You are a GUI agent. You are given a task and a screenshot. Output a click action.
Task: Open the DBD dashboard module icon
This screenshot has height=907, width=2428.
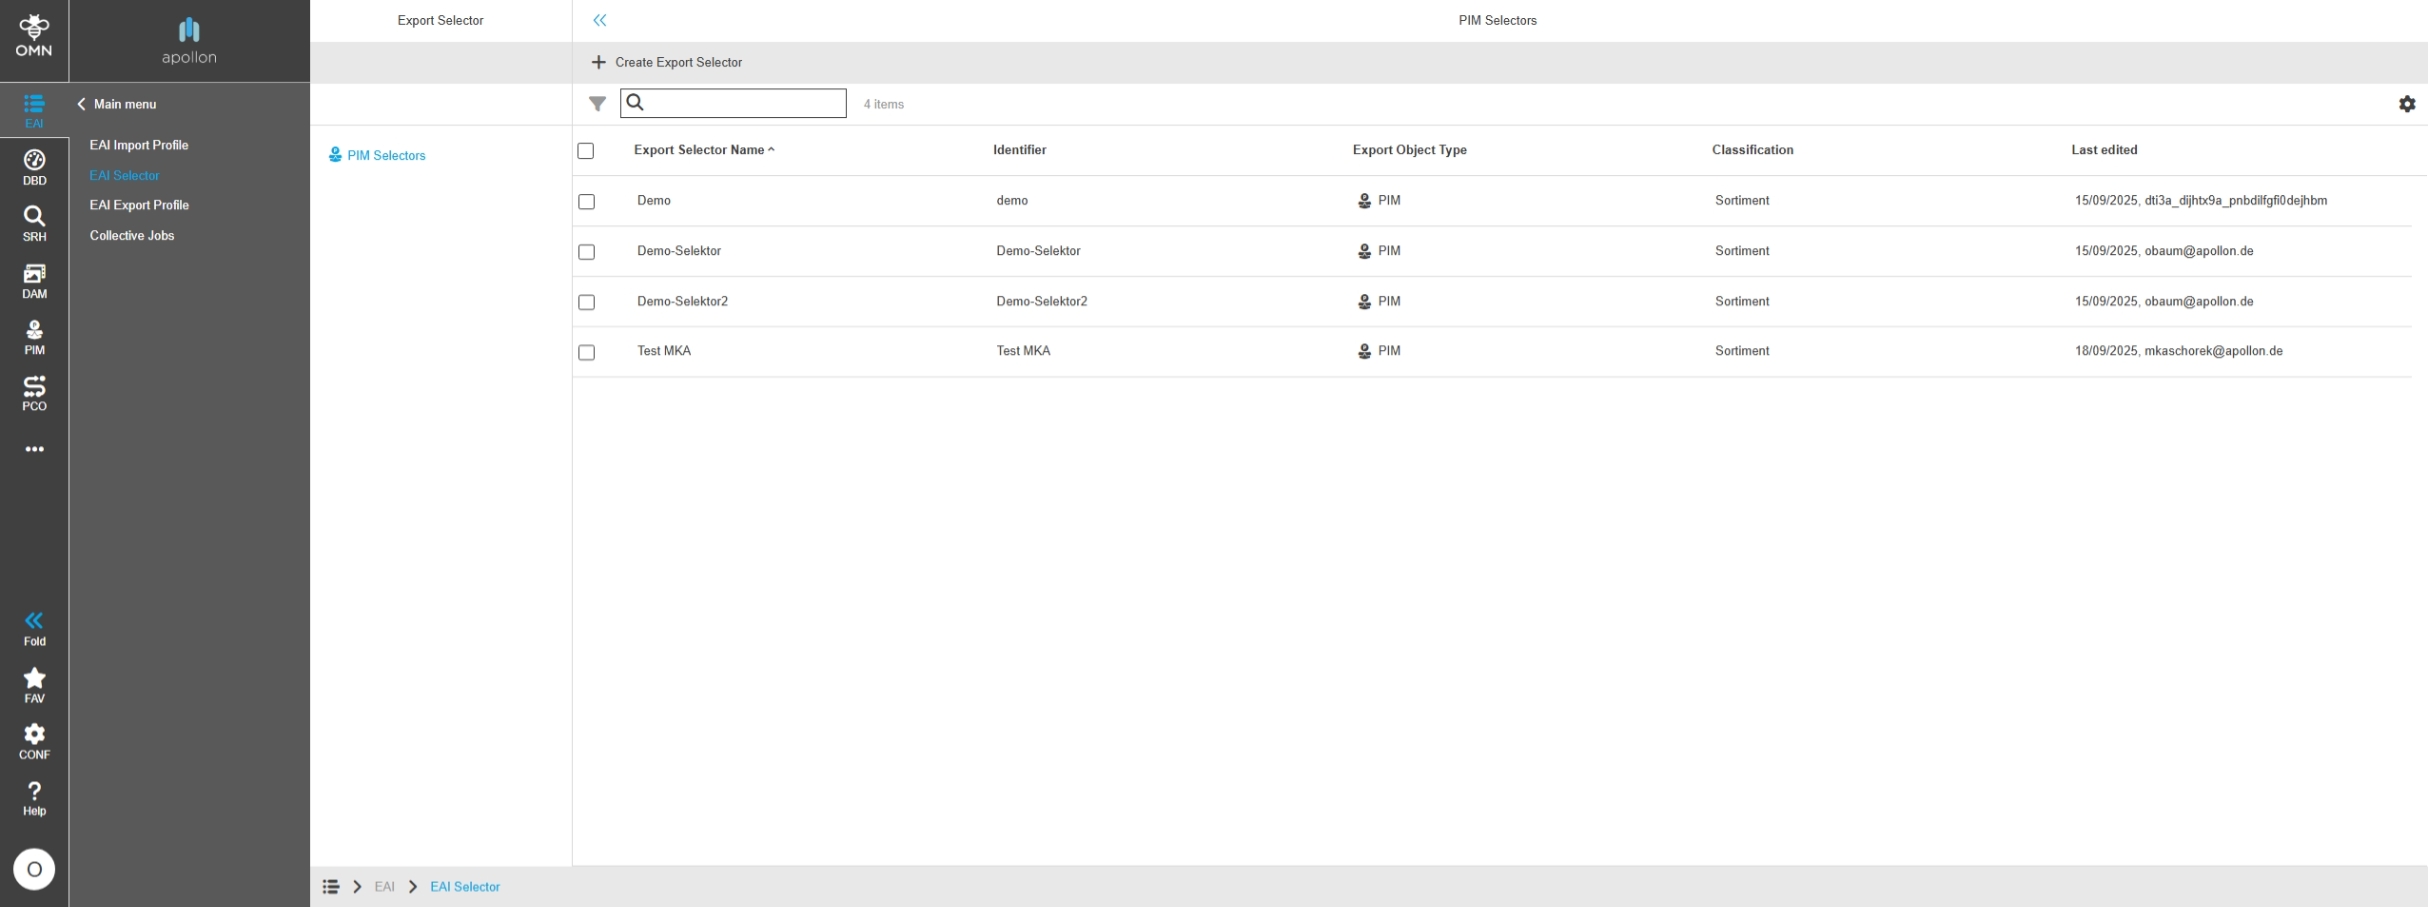tap(34, 167)
